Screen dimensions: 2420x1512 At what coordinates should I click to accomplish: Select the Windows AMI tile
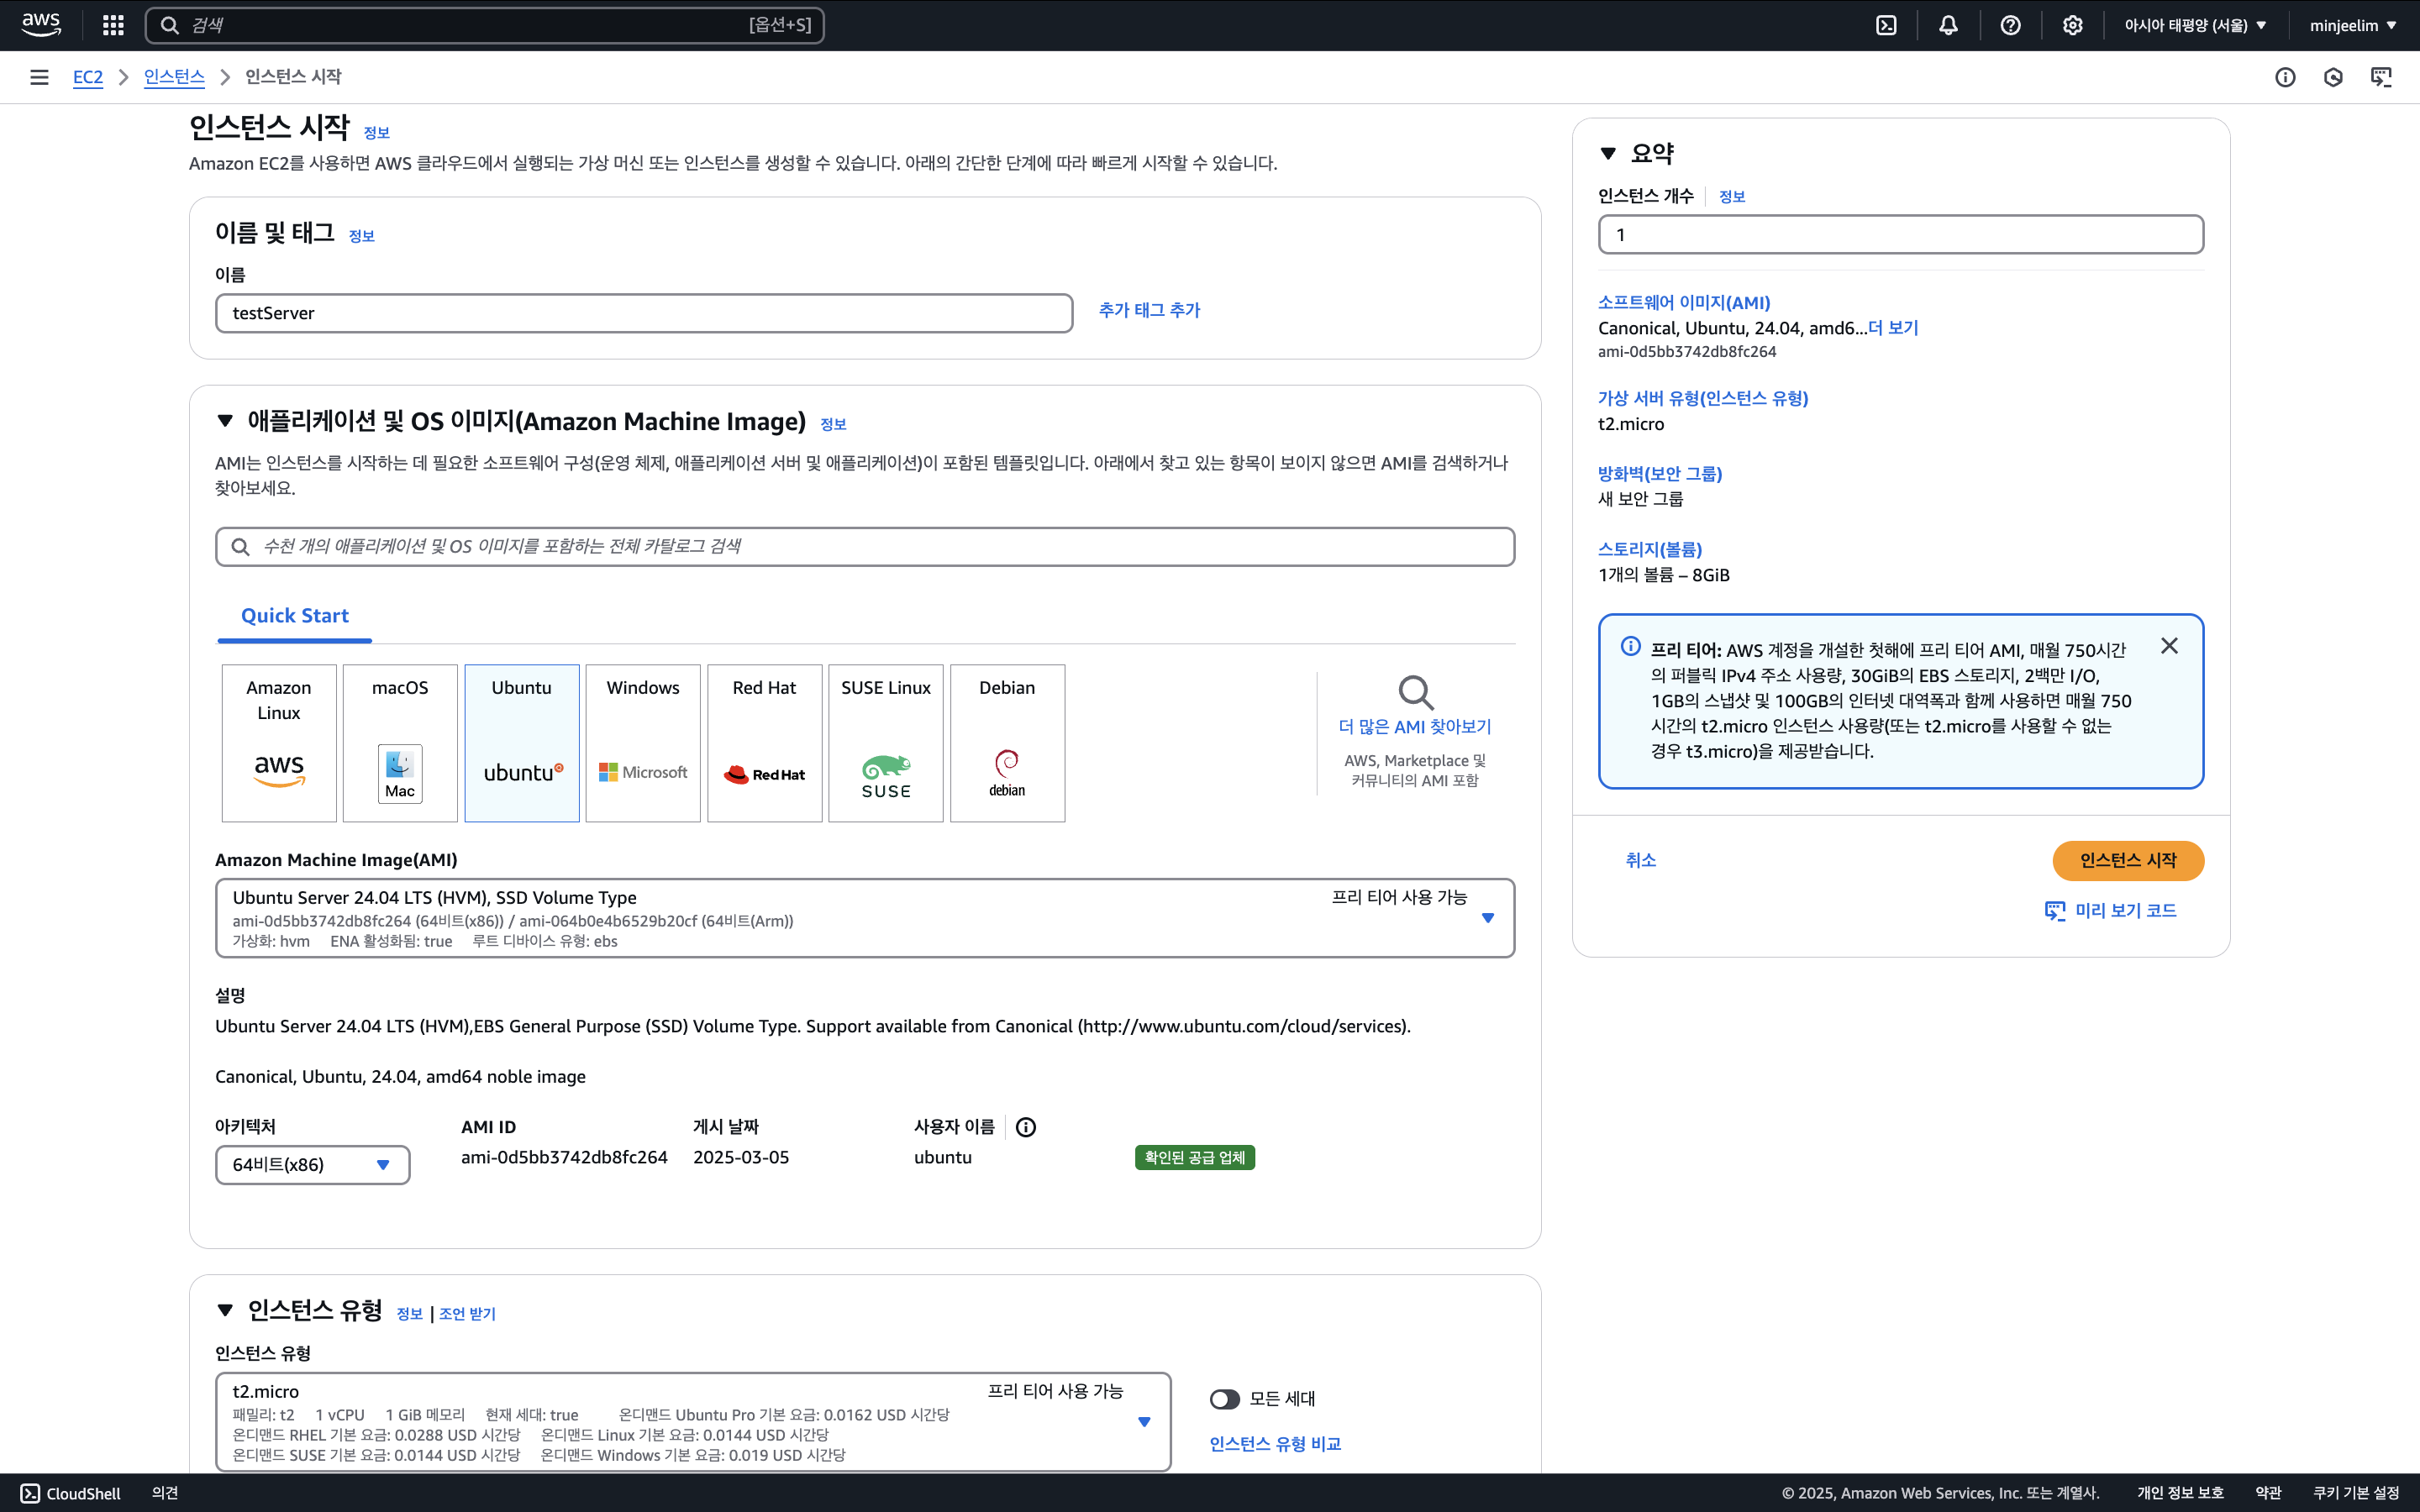pos(642,743)
